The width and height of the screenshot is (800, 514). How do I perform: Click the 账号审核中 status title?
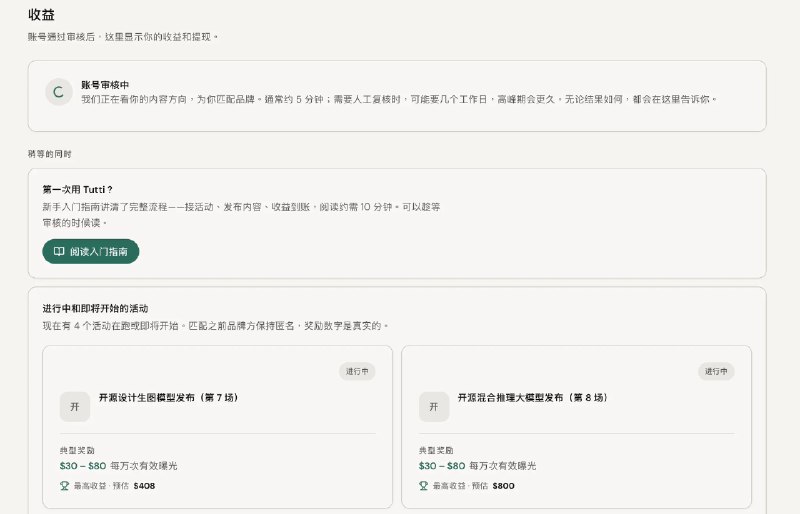pyautogui.click(x=105, y=85)
